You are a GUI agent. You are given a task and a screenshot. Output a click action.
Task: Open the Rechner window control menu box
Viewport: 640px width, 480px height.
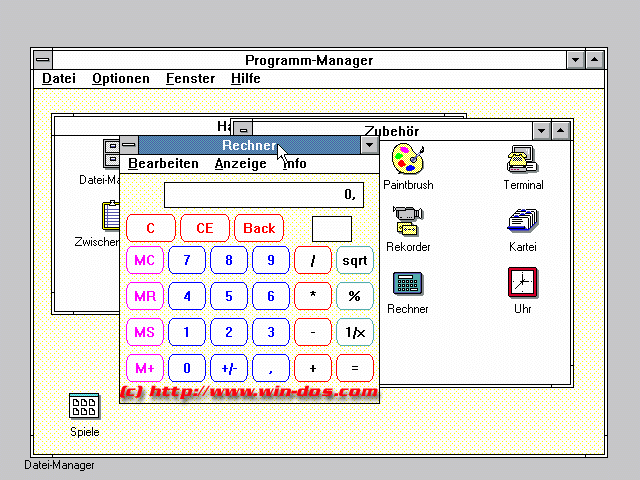click(129, 145)
